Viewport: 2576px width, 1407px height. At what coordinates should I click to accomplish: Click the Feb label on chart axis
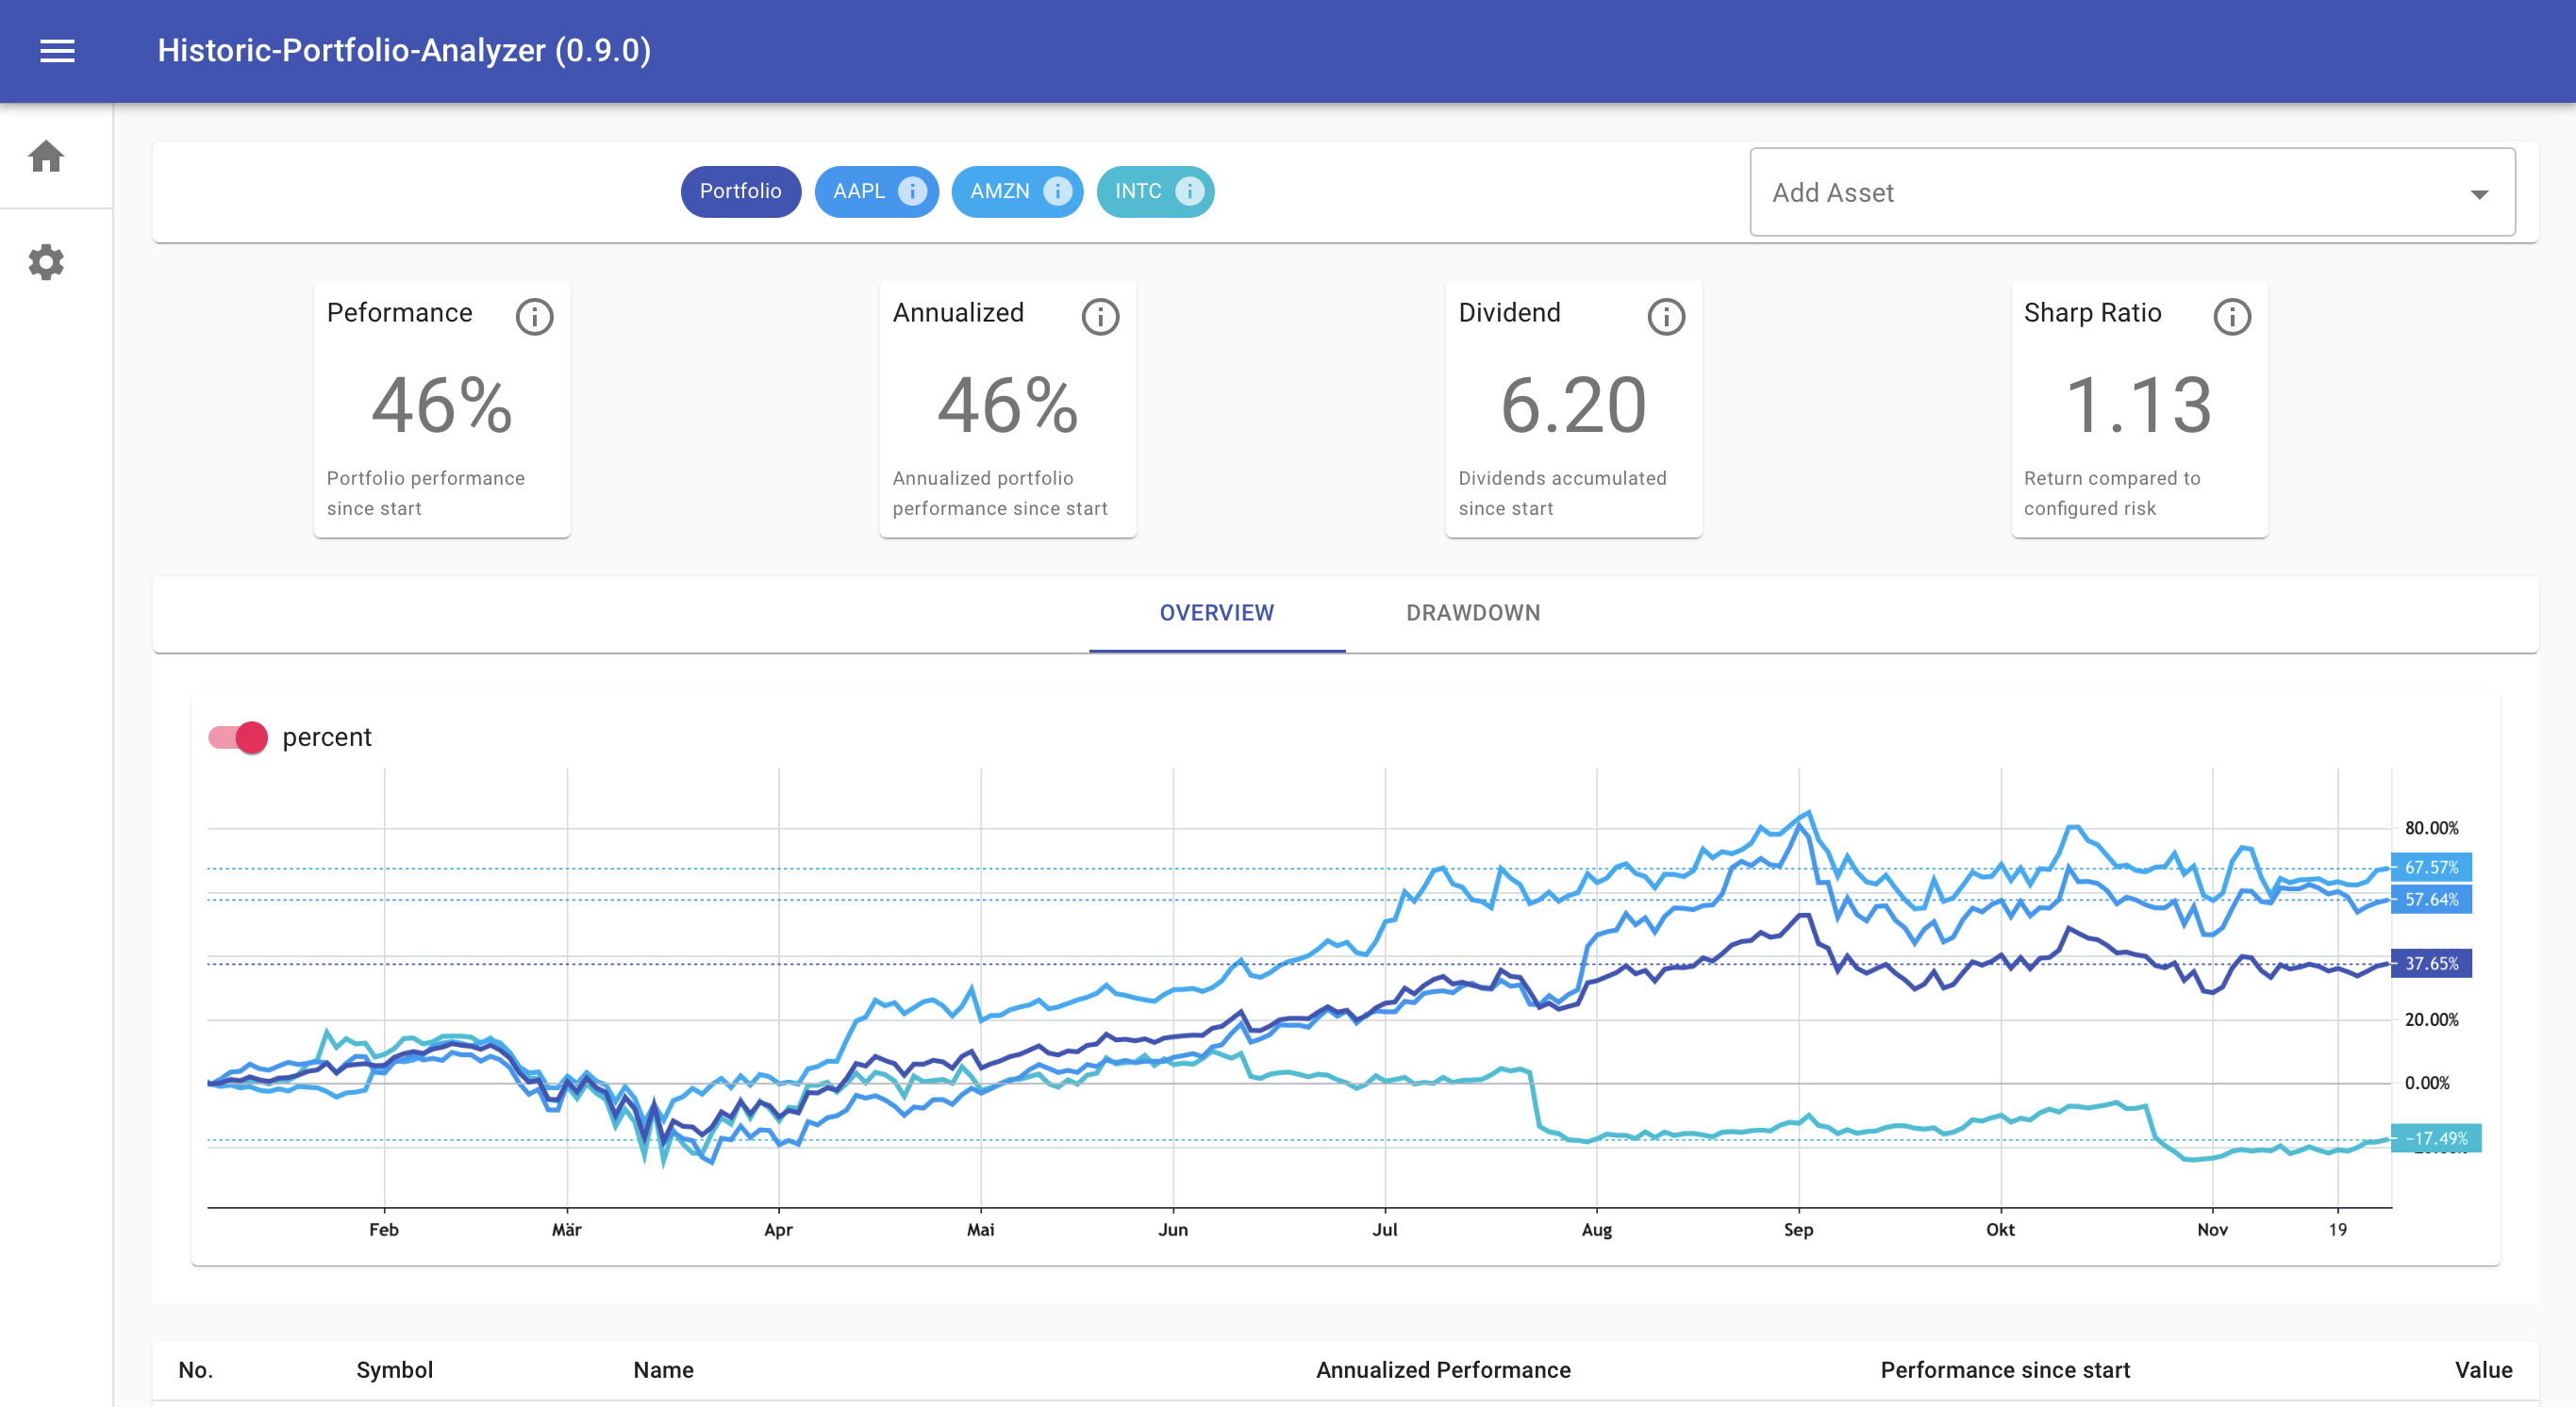click(384, 1230)
